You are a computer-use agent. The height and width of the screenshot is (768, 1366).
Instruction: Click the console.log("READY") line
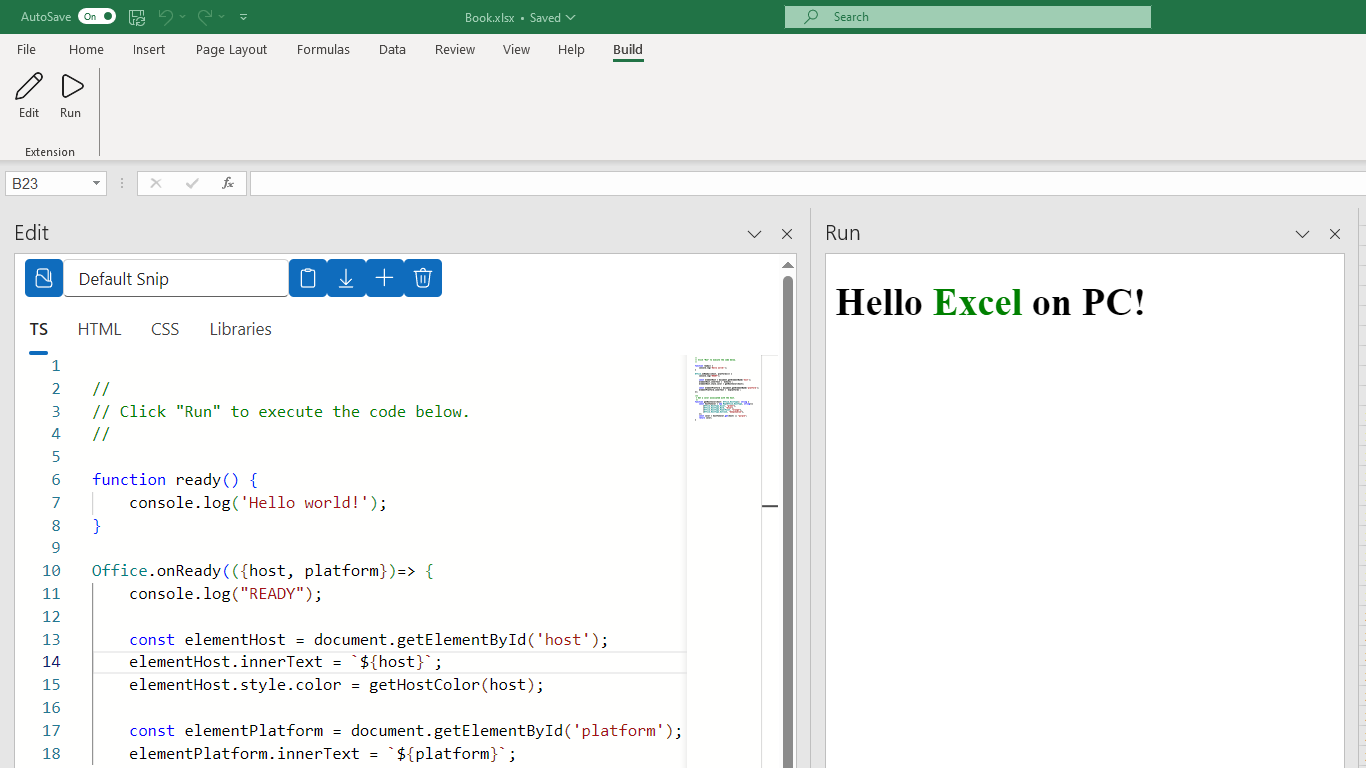[x=226, y=594]
